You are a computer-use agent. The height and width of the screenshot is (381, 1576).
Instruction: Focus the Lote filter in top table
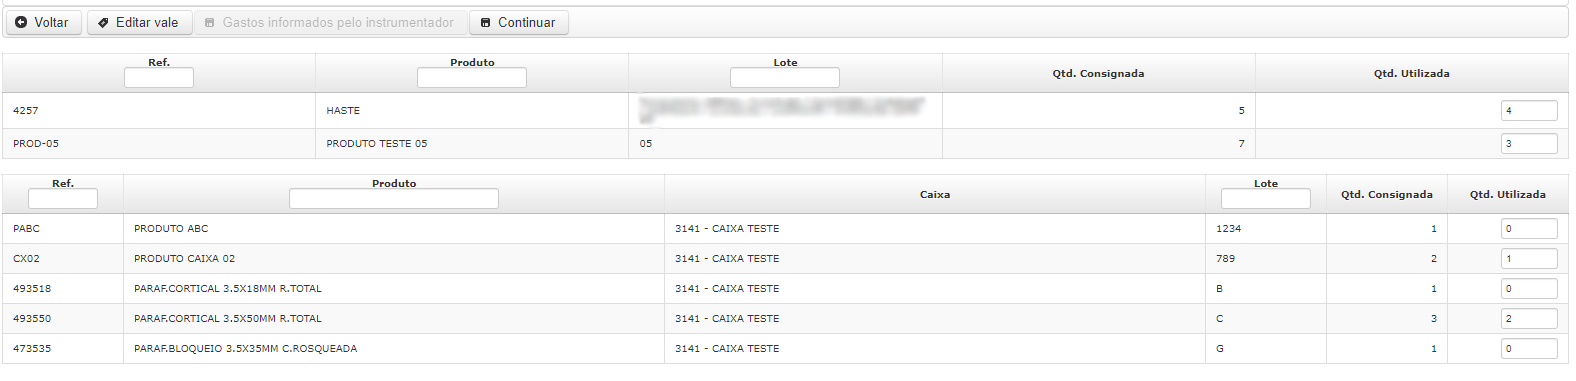[785, 78]
